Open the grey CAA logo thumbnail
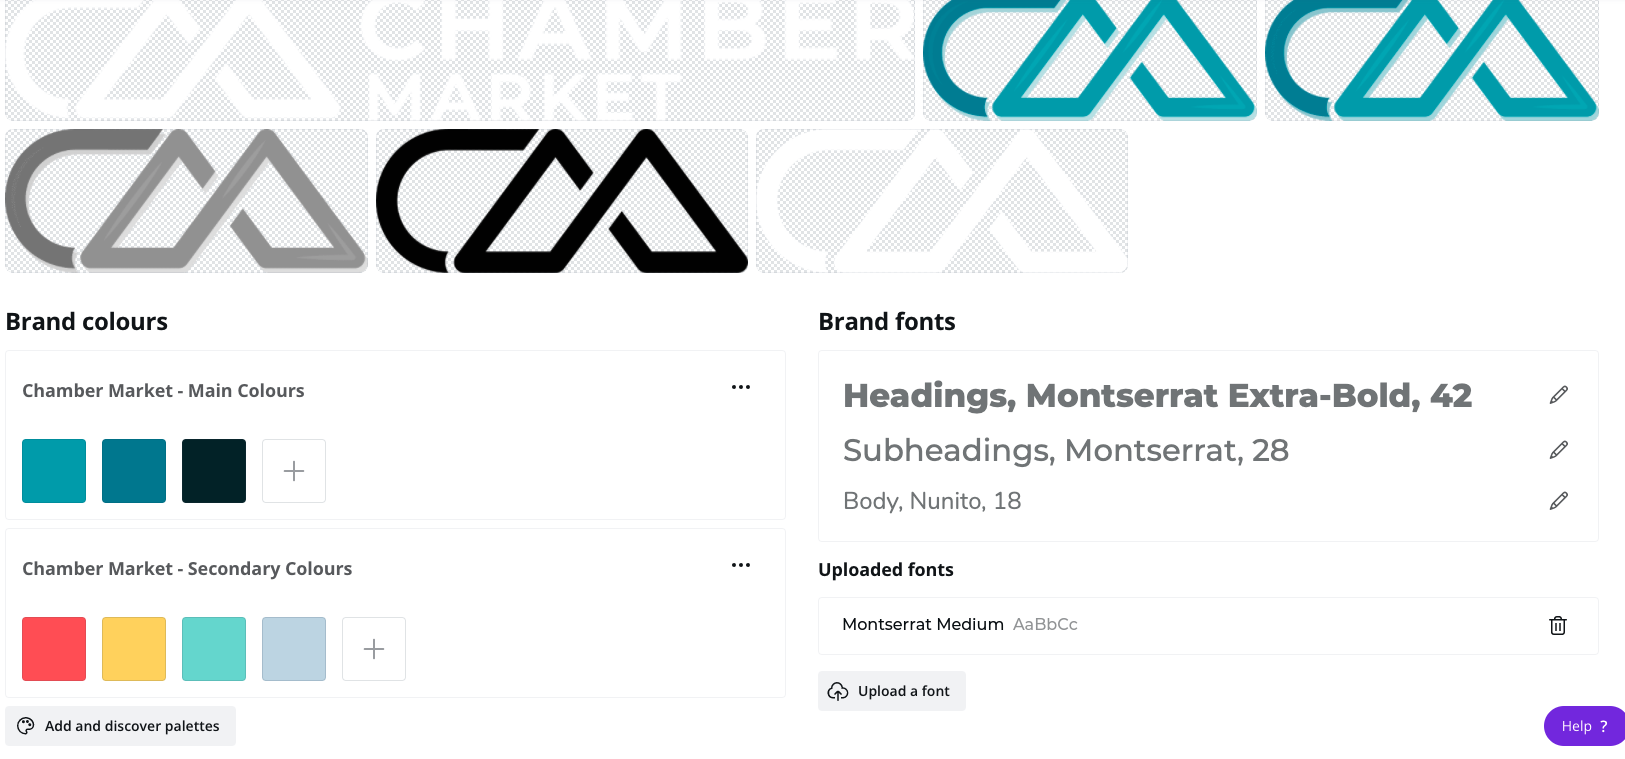The height and width of the screenshot is (759, 1625). click(x=186, y=200)
